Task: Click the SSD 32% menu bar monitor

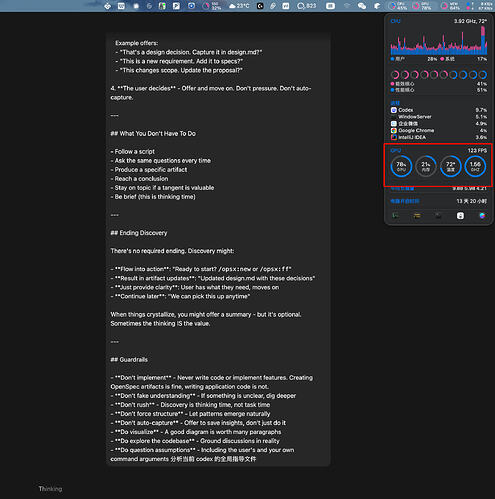Action: [x=212, y=6]
